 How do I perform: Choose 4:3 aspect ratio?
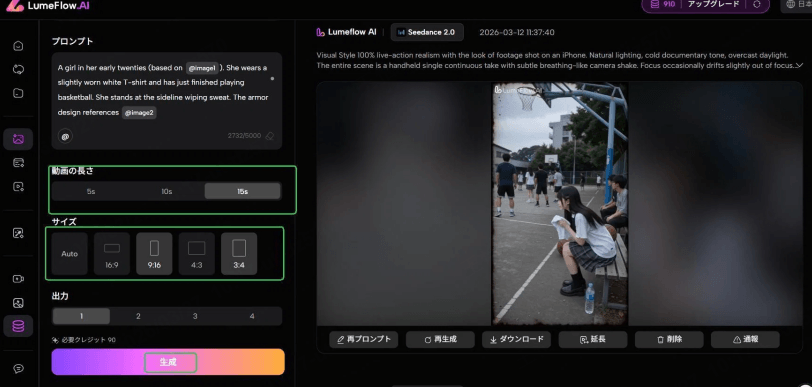(x=197, y=253)
